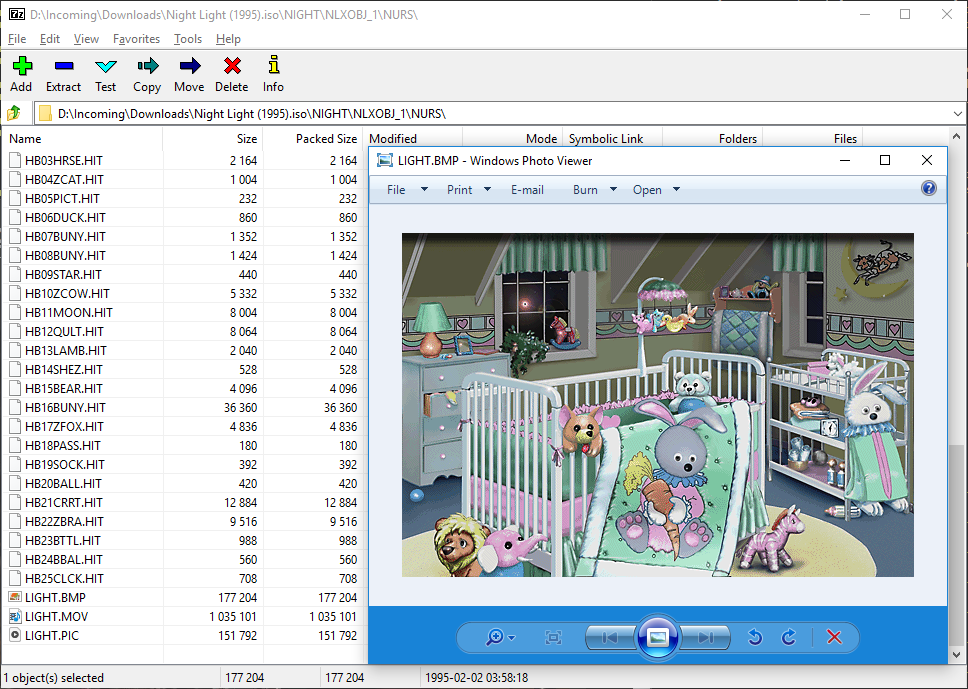Click the Symbolic Link column header
Viewport: 968px width, 689px height.
click(612, 139)
